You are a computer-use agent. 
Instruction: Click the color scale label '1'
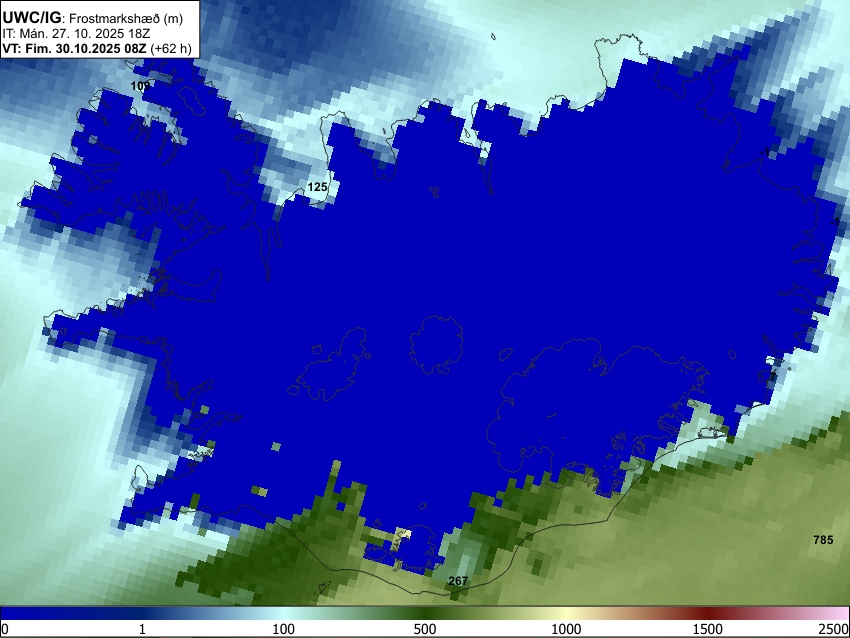tap(142, 629)
